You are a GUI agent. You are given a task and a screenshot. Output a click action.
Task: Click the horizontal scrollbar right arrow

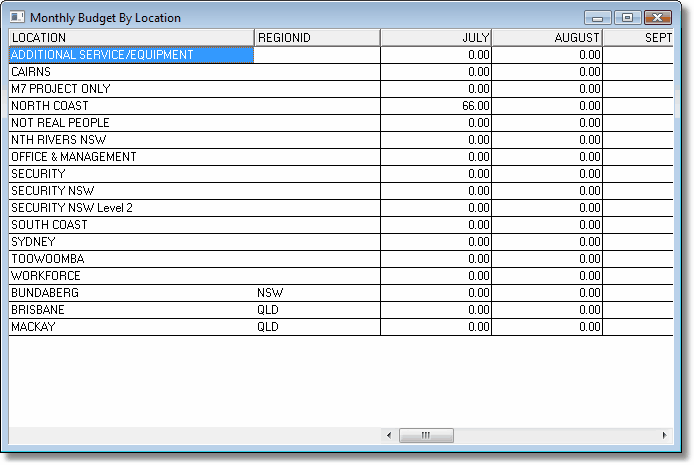click(664, 436)
